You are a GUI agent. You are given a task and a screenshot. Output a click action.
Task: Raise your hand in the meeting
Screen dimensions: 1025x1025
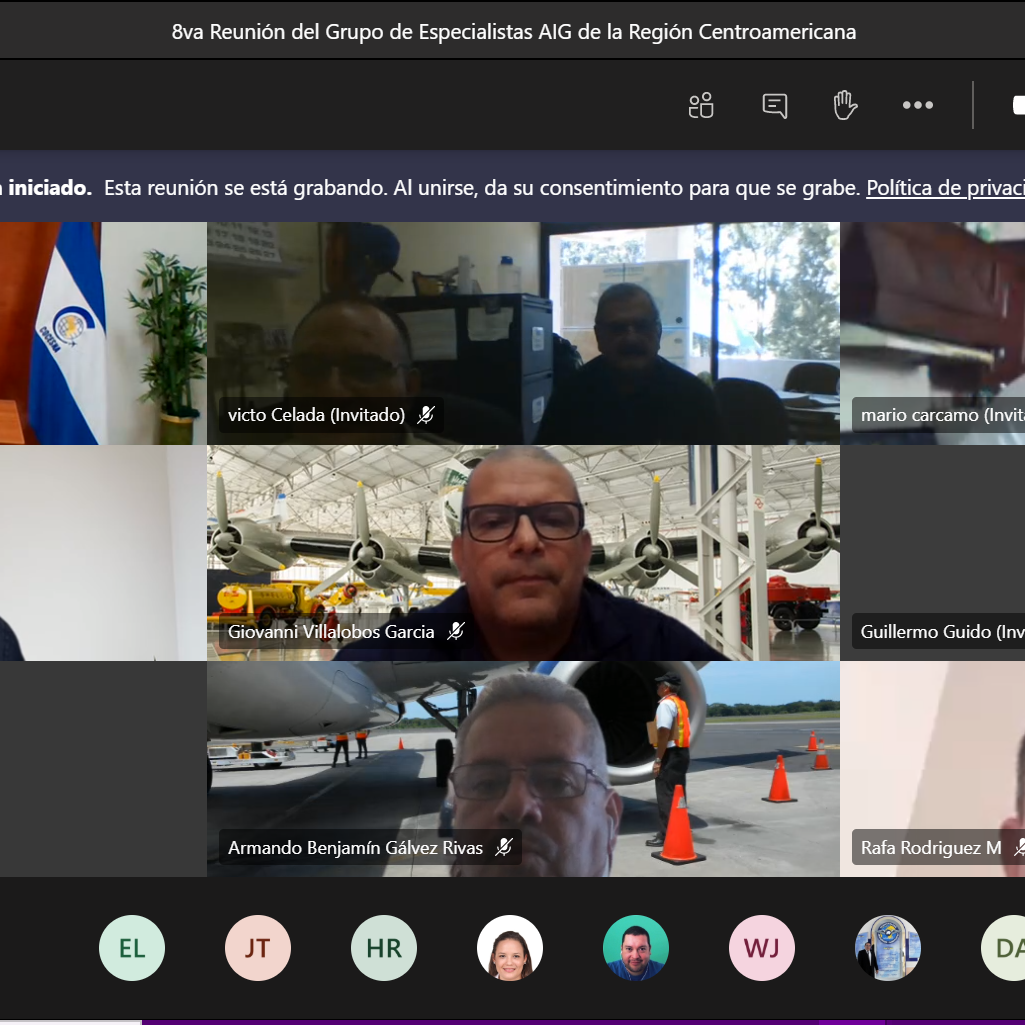click(846, 105)
